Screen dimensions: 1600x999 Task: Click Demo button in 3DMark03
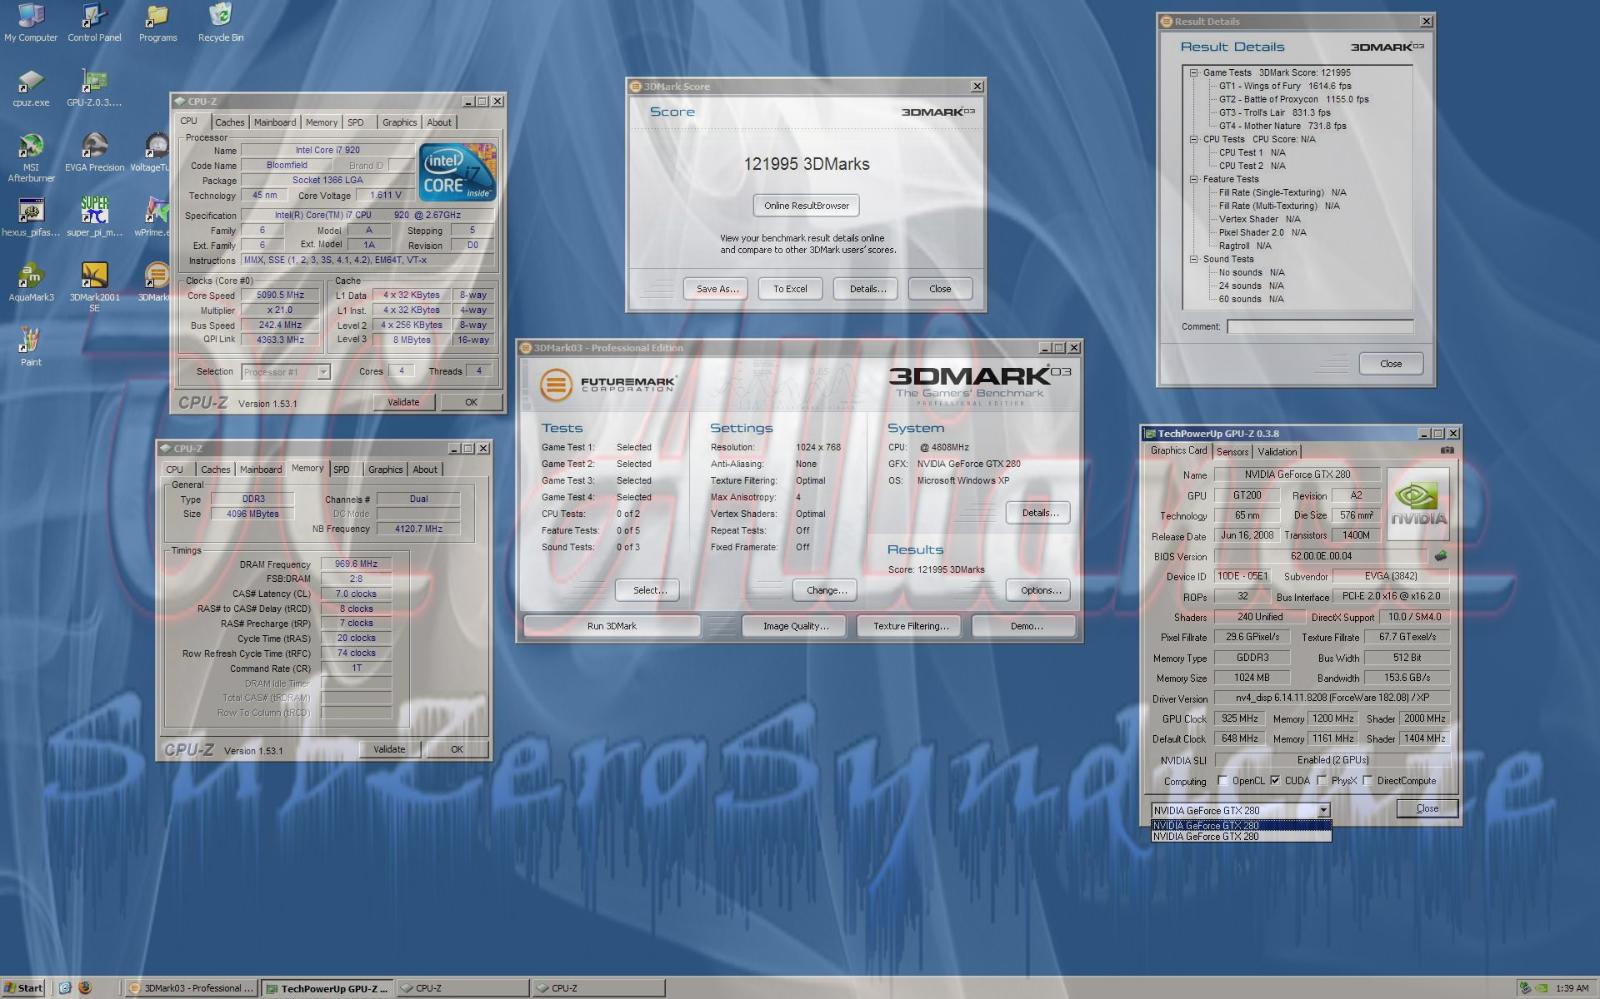[1025, 626]
